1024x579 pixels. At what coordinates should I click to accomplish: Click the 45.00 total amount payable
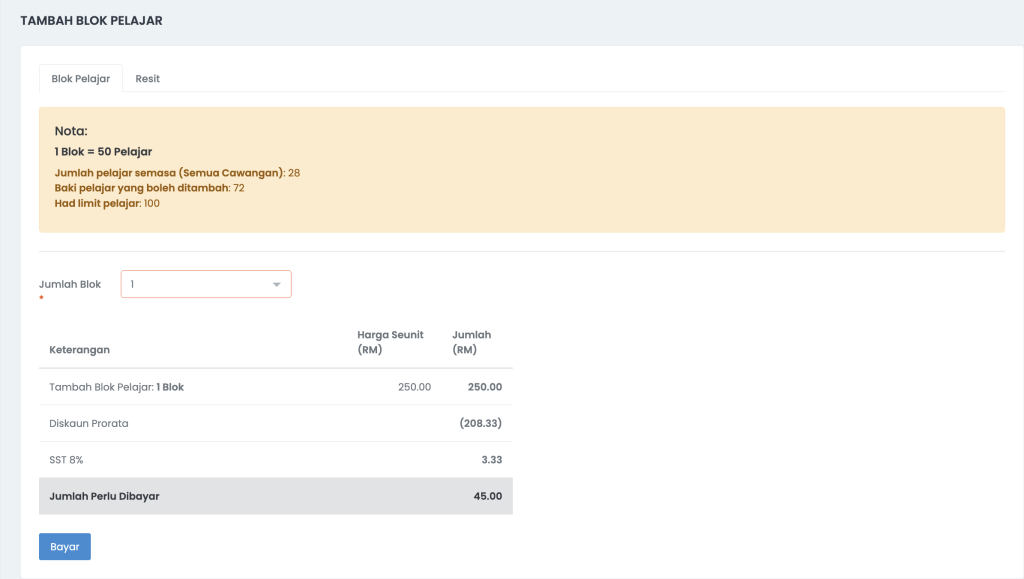coord(487,496)
